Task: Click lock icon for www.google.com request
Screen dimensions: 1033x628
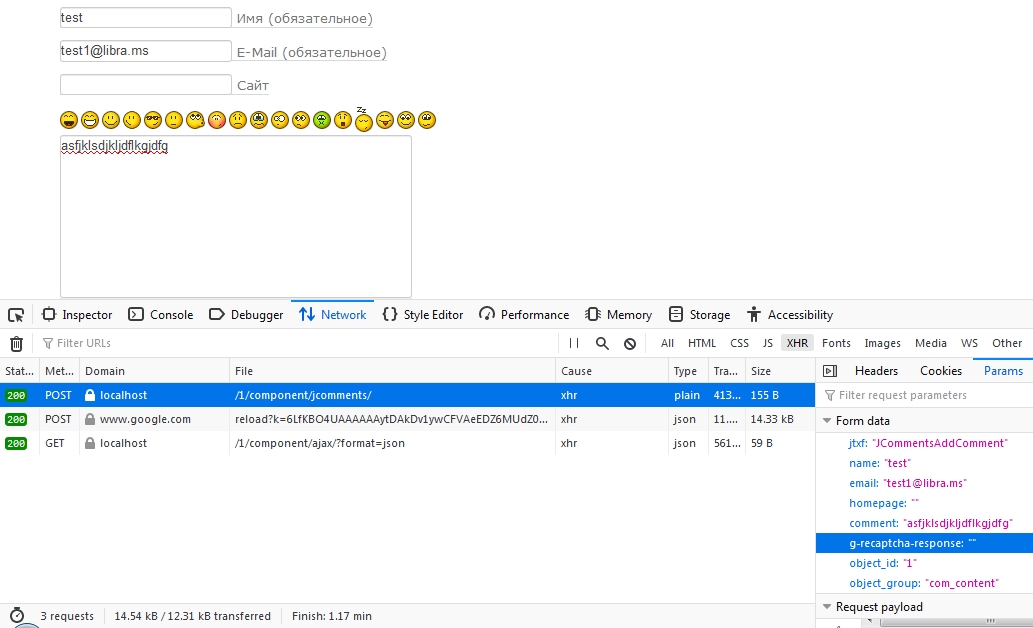Action: [90, 419]
